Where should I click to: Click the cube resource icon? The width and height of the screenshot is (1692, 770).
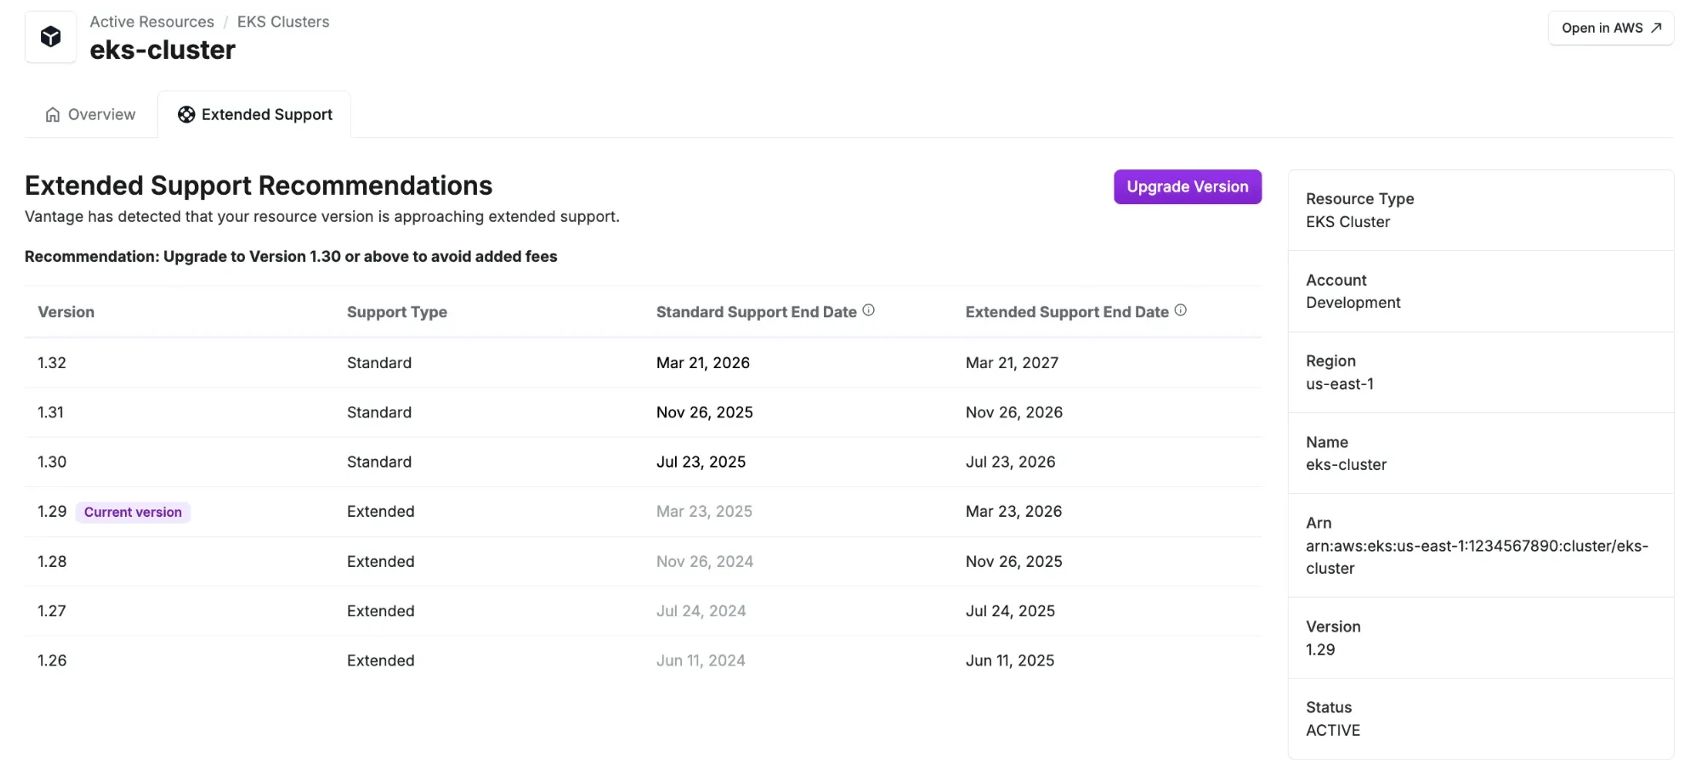(x=51, y=37)
